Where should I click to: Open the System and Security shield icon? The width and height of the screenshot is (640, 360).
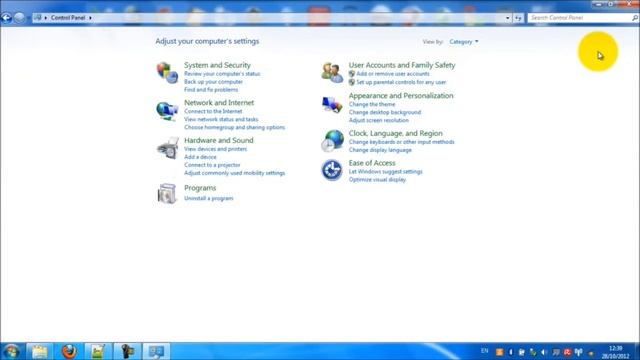[167, 73]
